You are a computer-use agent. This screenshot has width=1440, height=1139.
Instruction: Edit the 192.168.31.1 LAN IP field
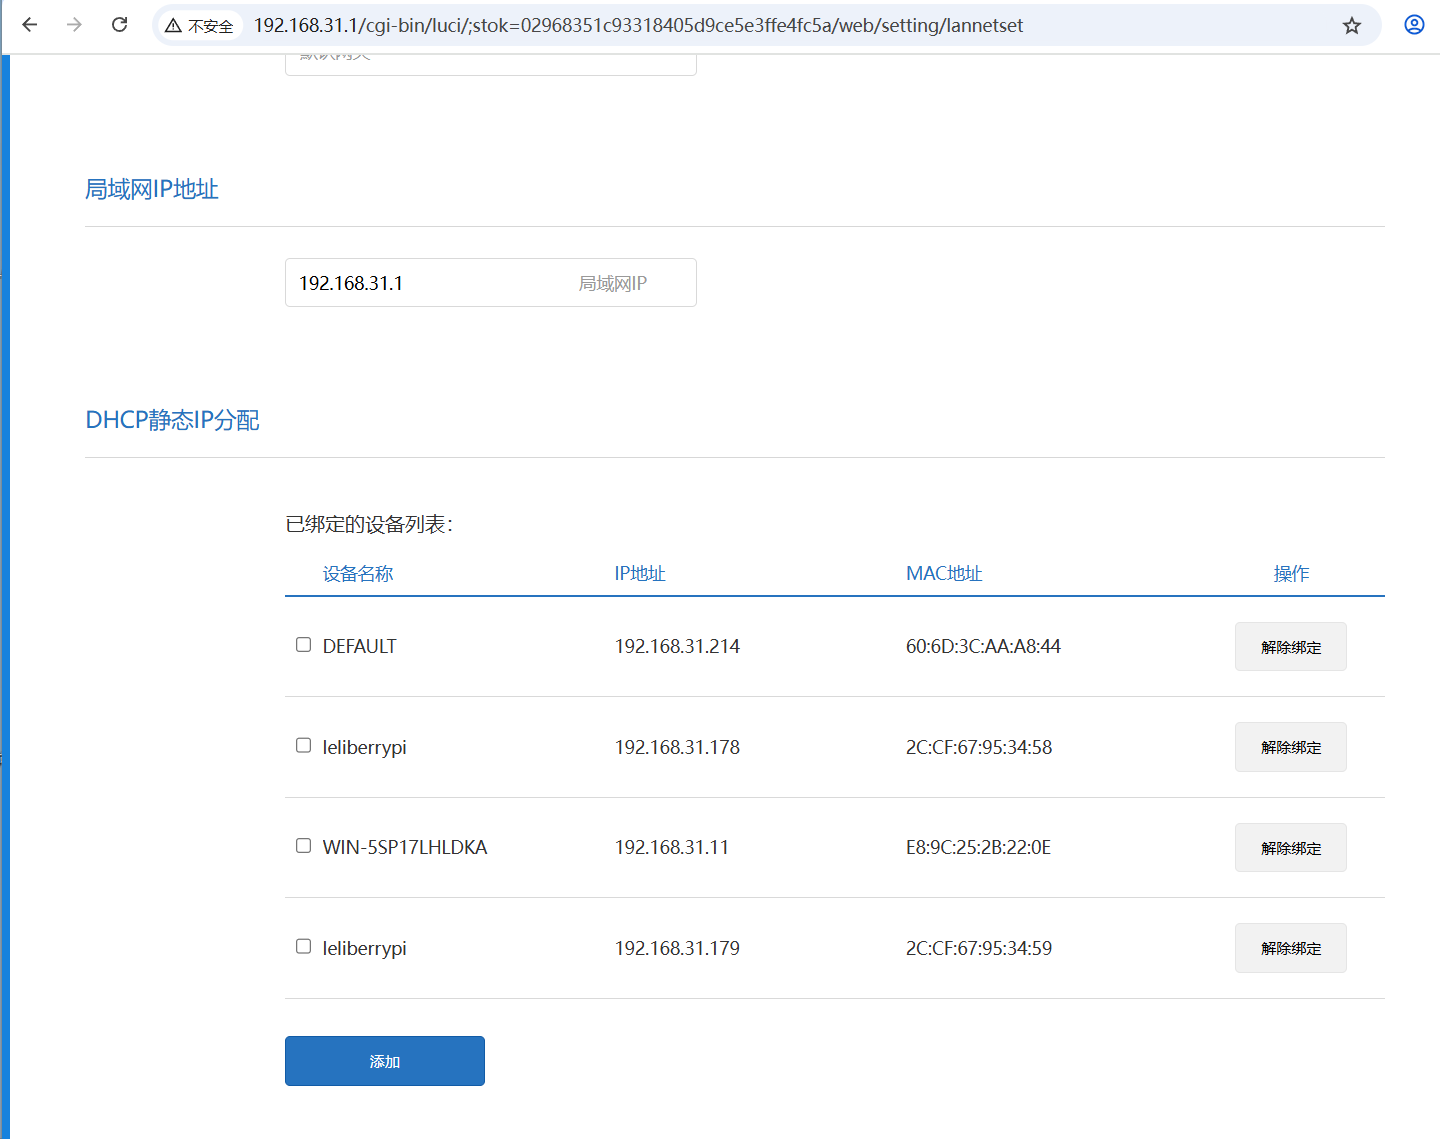[x=490, y=283]
